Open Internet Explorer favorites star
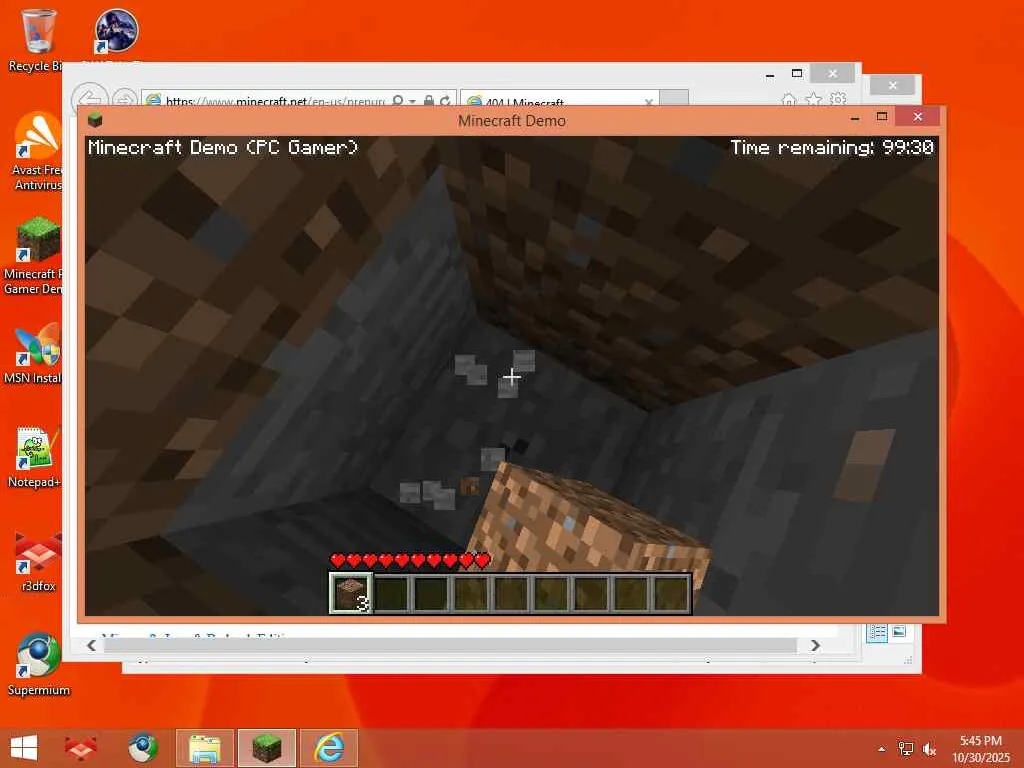 (813, 100)
